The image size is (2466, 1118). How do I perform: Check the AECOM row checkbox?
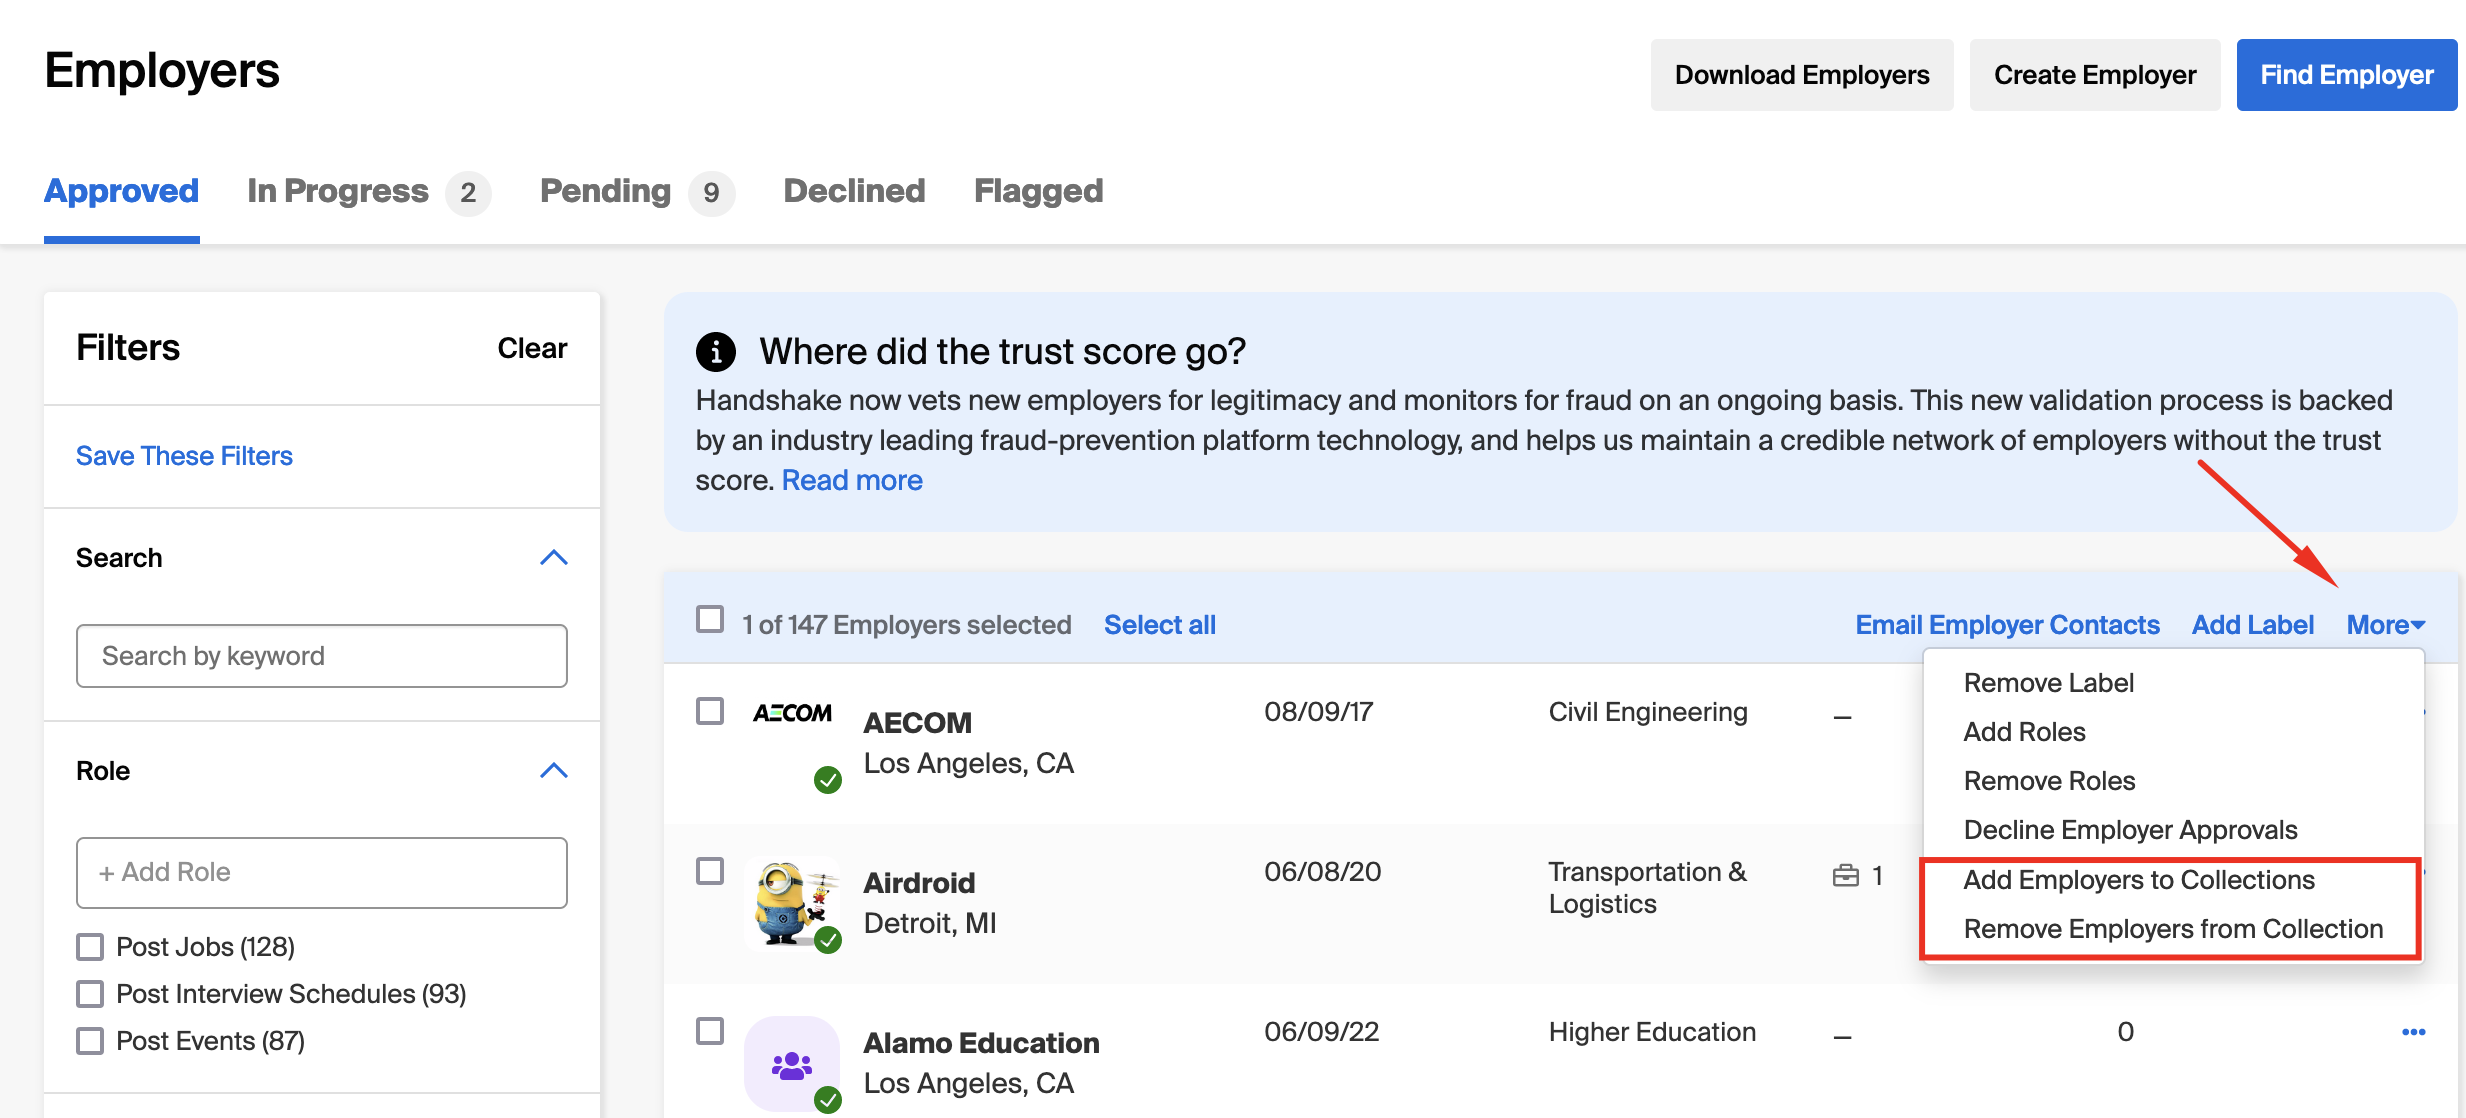(x=710, y=711)
